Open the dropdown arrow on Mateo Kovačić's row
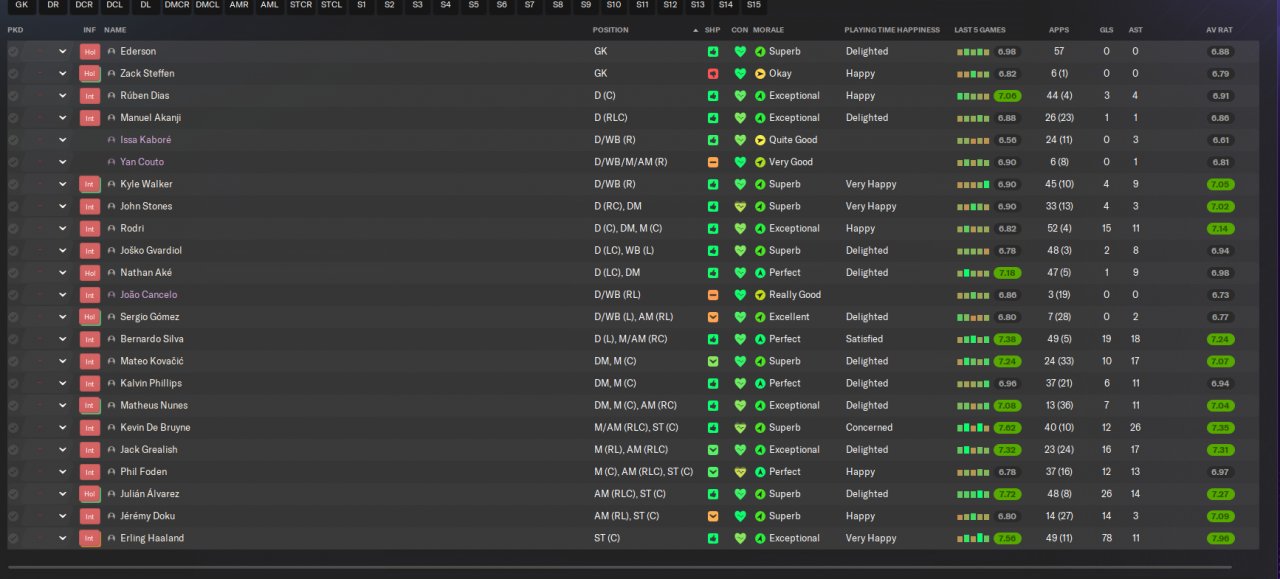Viewport: 1280px width, 579px height. [62, 361]
